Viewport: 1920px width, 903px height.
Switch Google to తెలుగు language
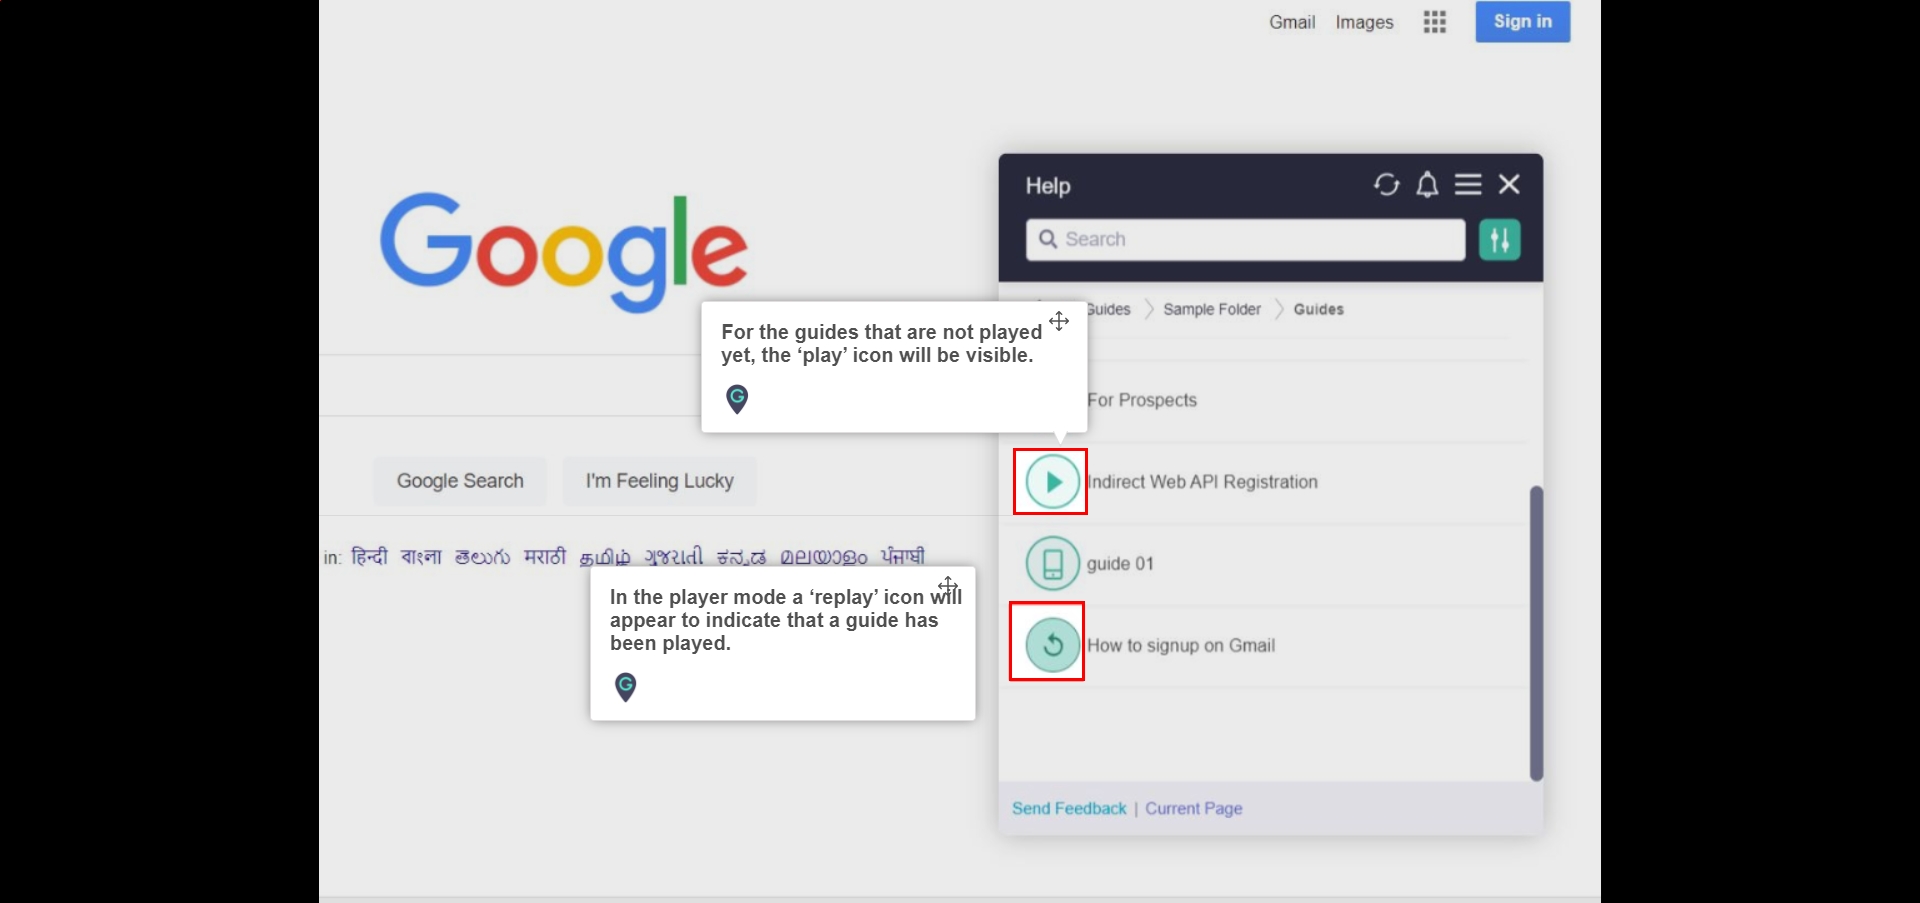point(482,557)
